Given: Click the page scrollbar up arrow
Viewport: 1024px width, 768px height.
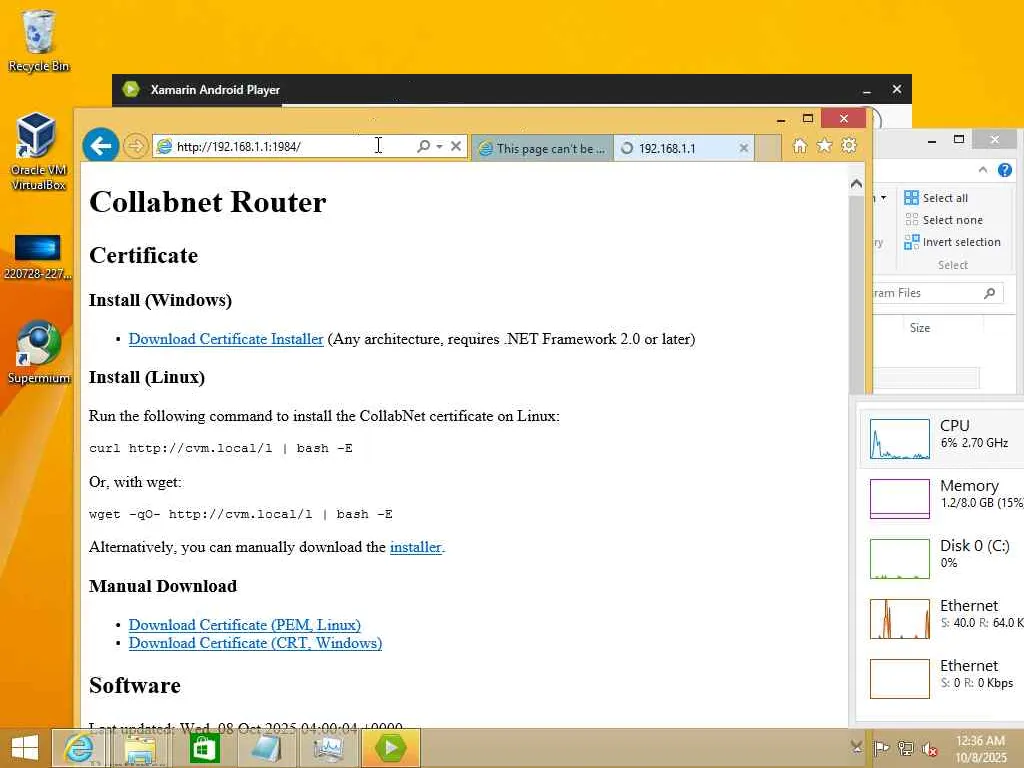Looking at the screenshot, I should tap(856, 184).
